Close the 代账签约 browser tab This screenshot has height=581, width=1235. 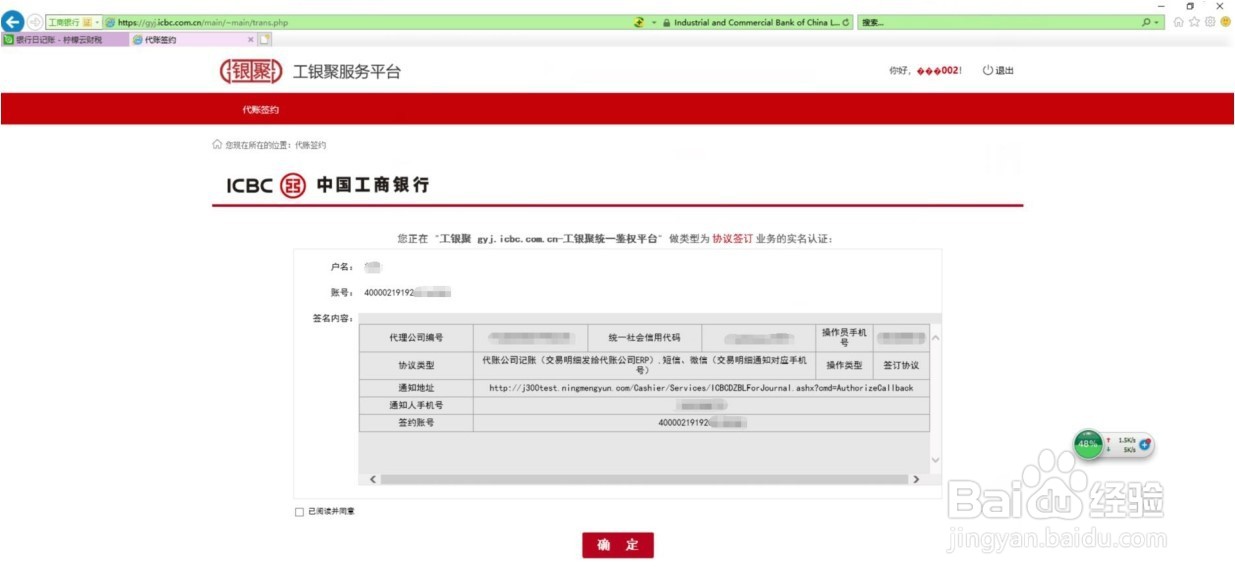pos(251,40)
